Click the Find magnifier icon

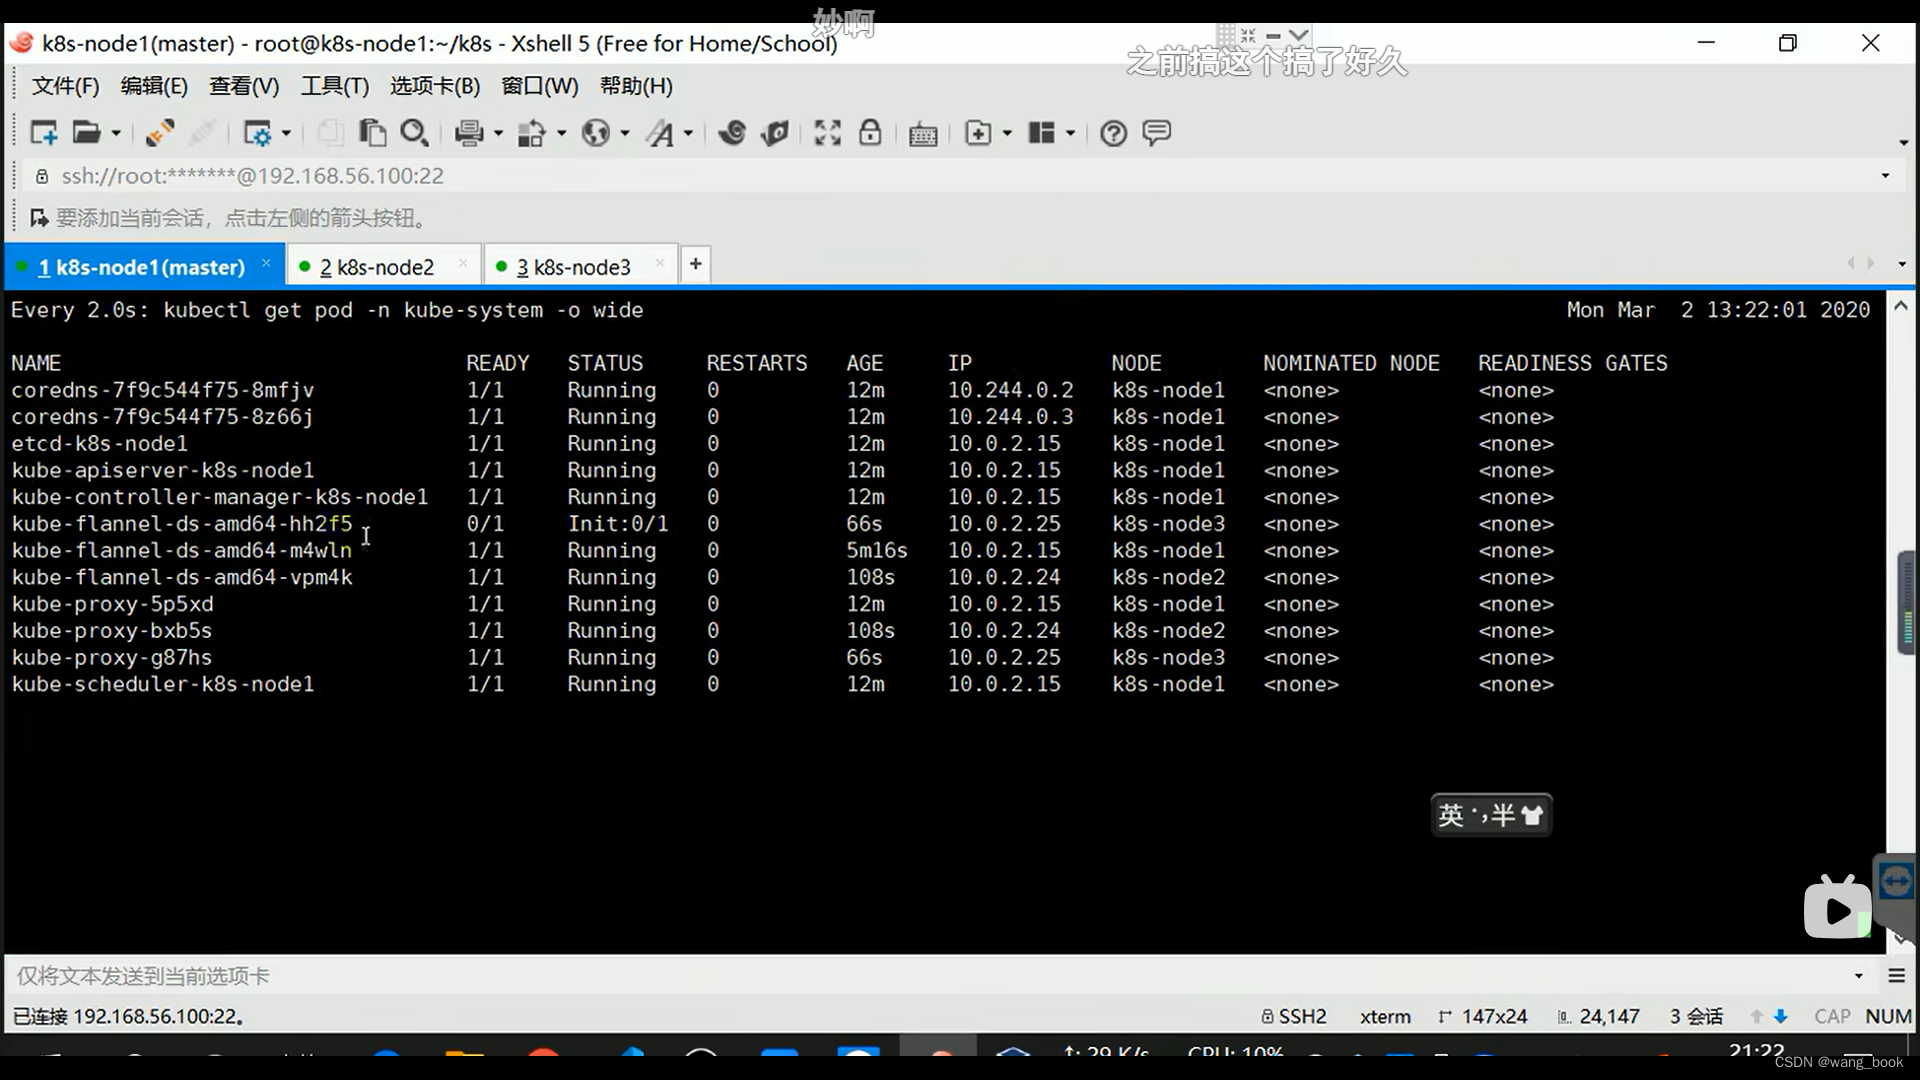pos(414,133)
